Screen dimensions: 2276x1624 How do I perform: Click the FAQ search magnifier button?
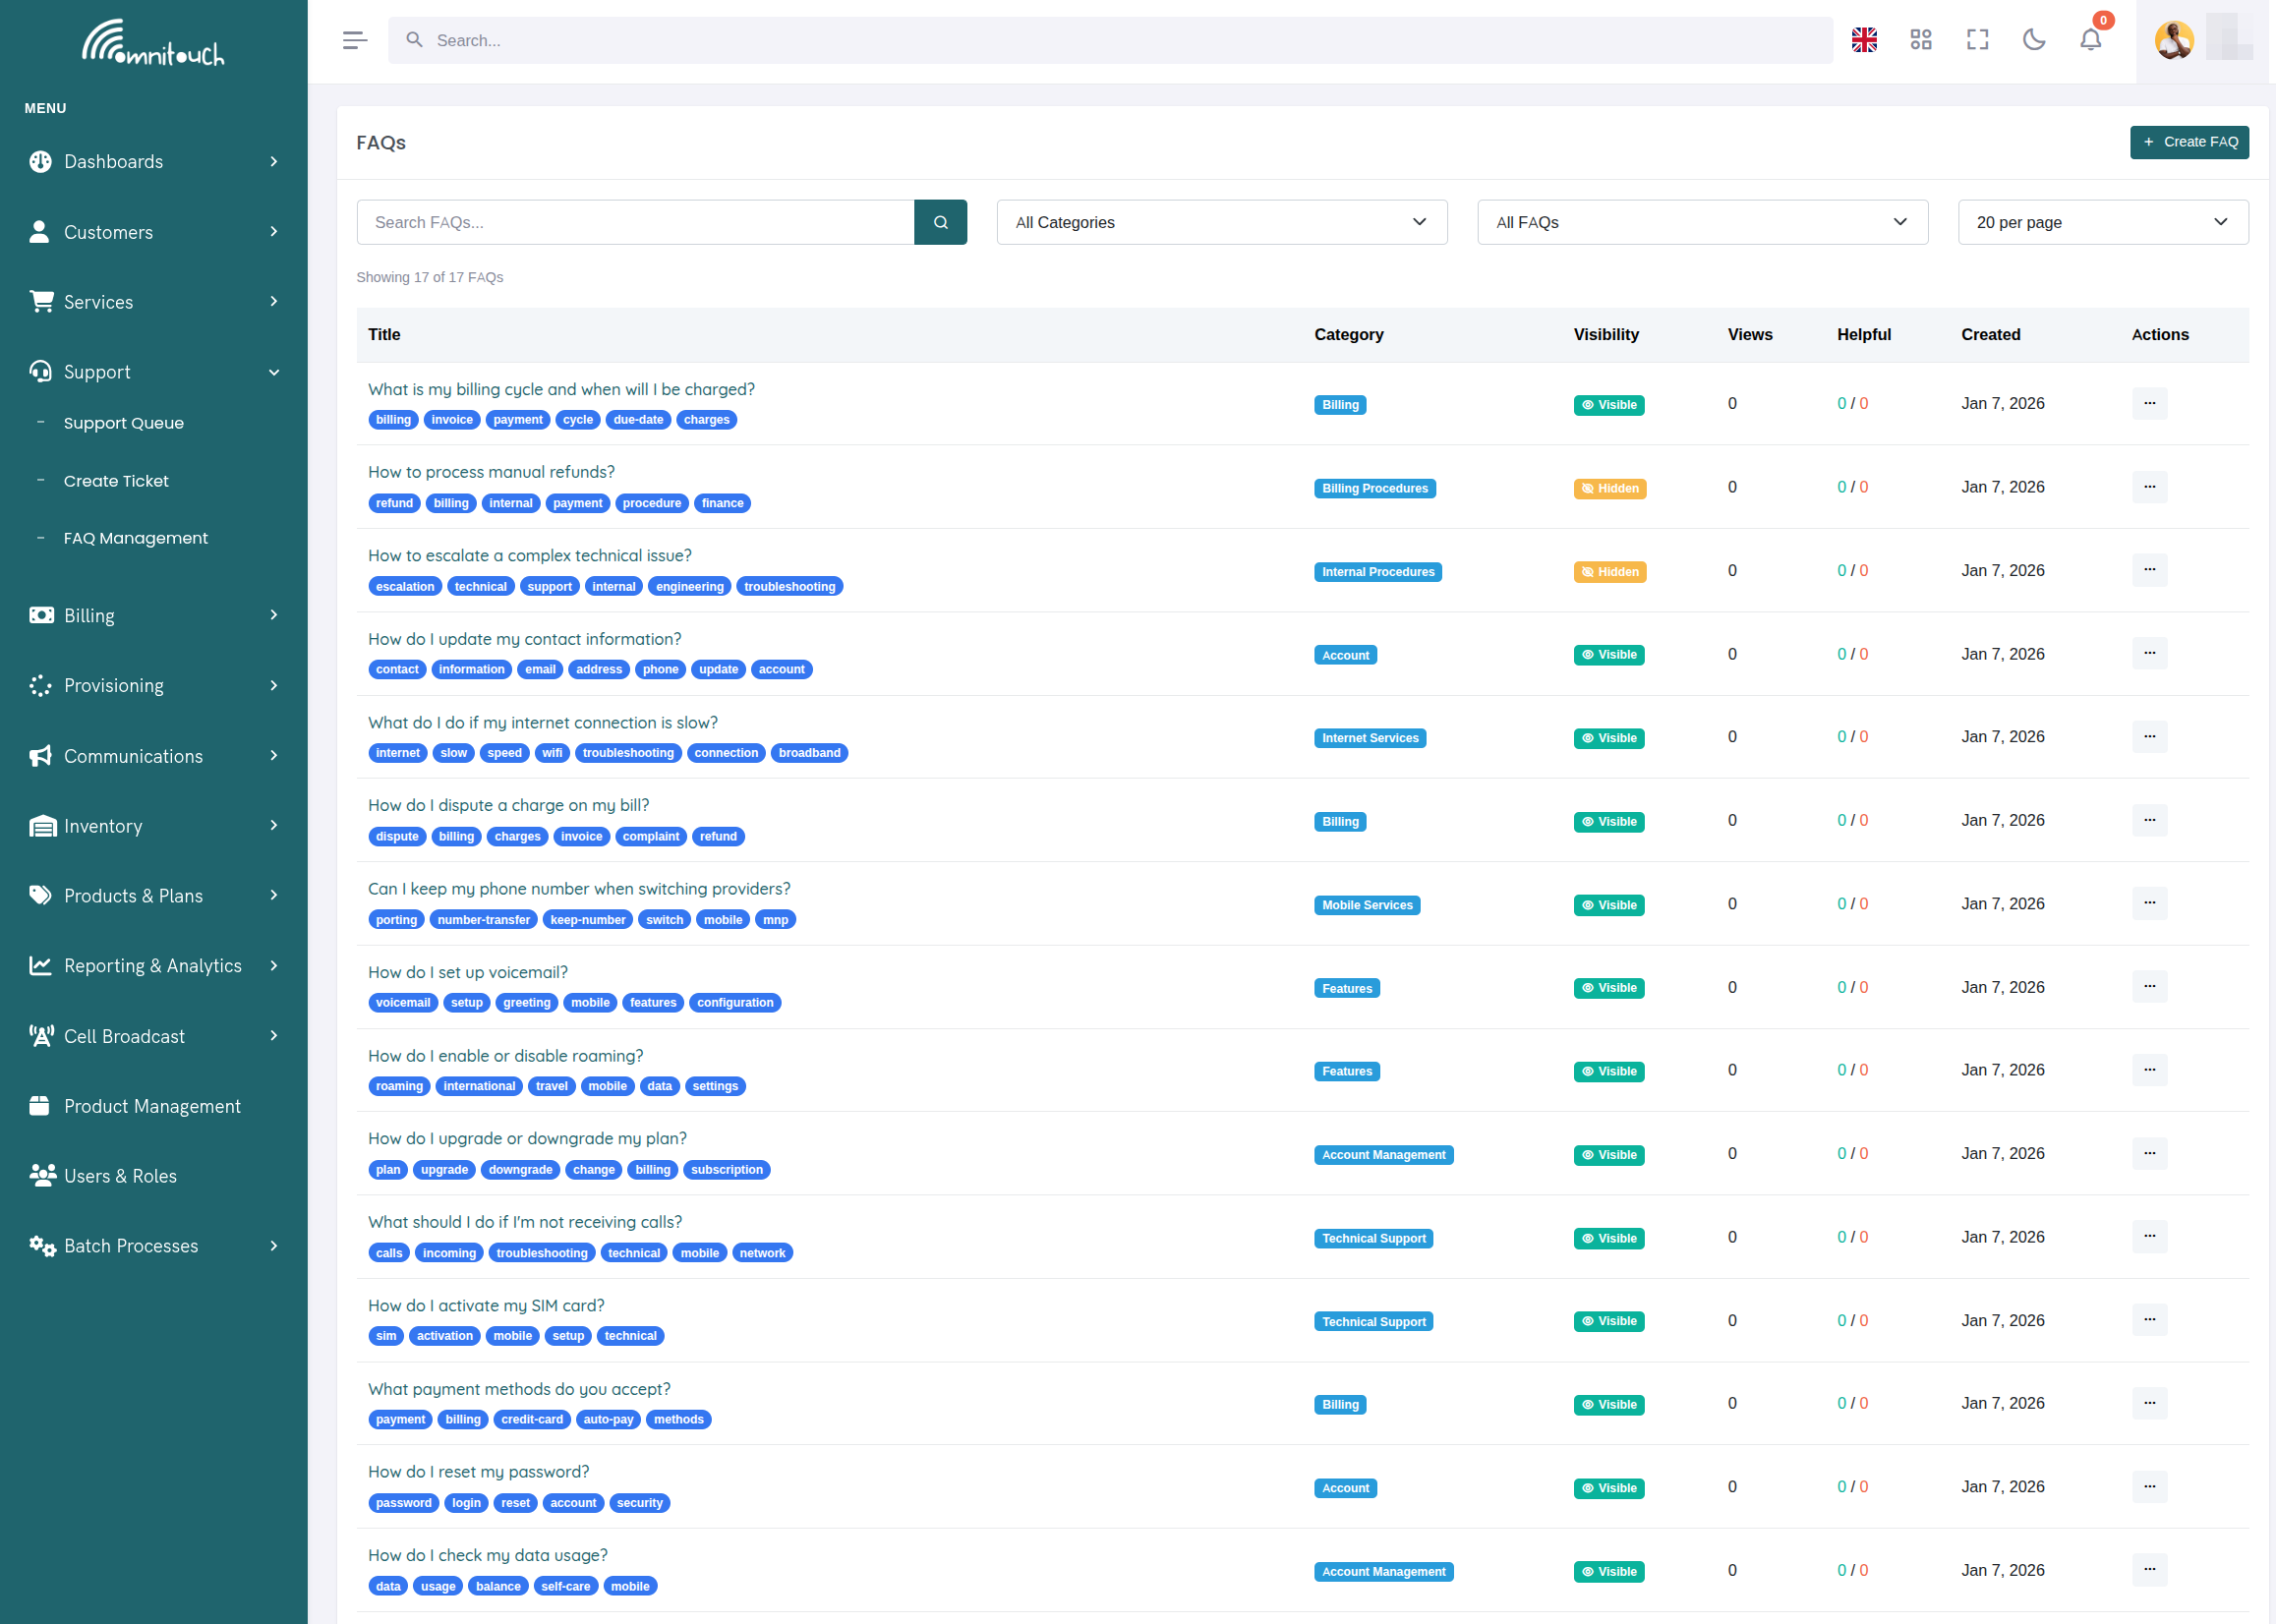(x=940, y=222)
